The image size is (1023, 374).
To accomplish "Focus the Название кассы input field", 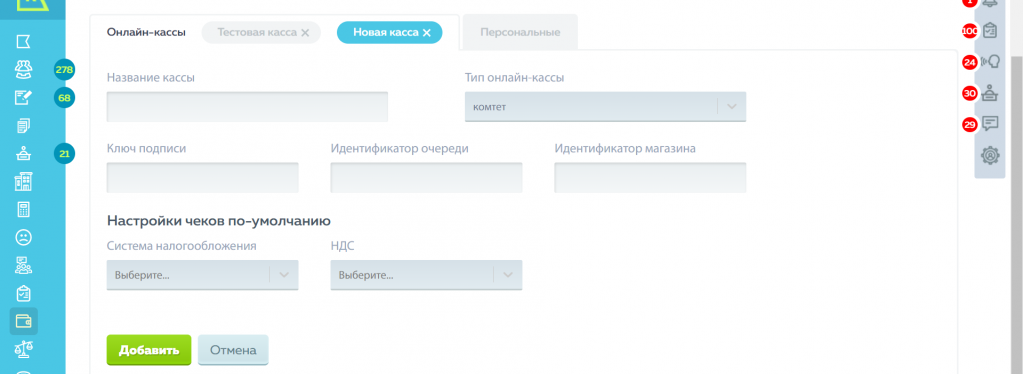I will 247,106.
